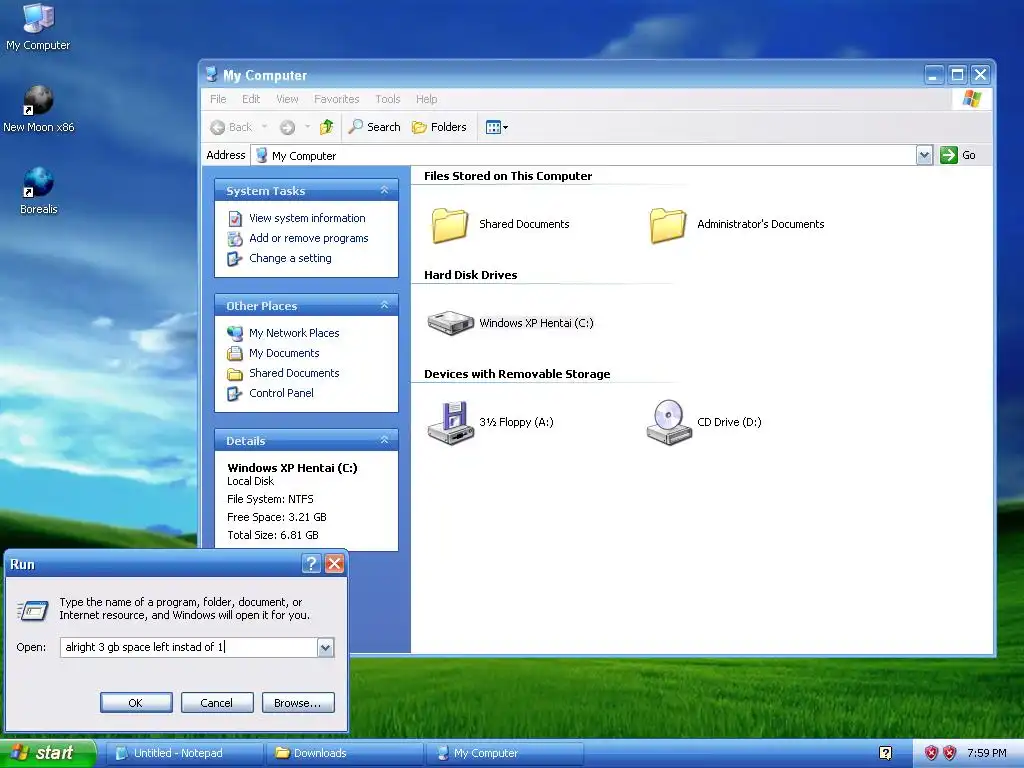Image resolution: width=1024 pixels, height=768 pixels.
Task: Click the Search toolbar button
Action: coord(374,127)
